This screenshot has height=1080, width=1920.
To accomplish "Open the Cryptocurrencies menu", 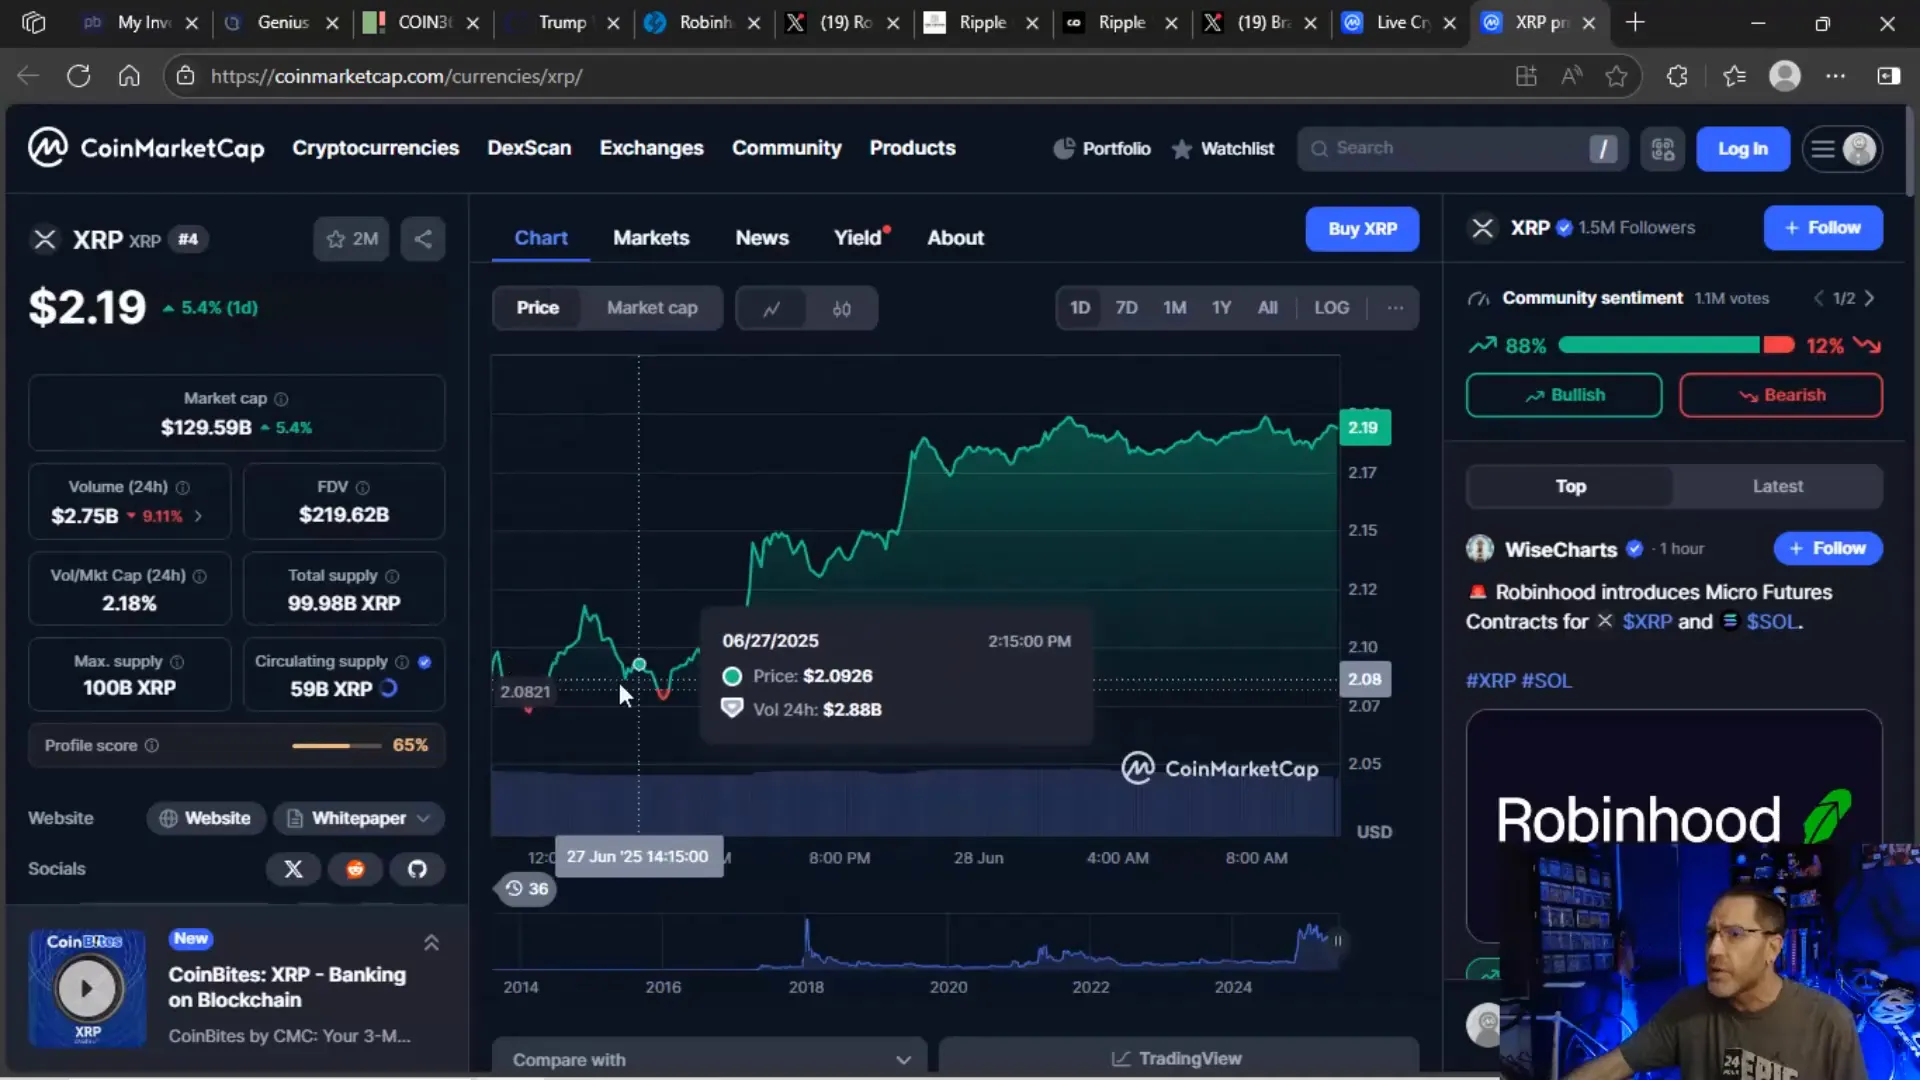I will pos(375,148).
